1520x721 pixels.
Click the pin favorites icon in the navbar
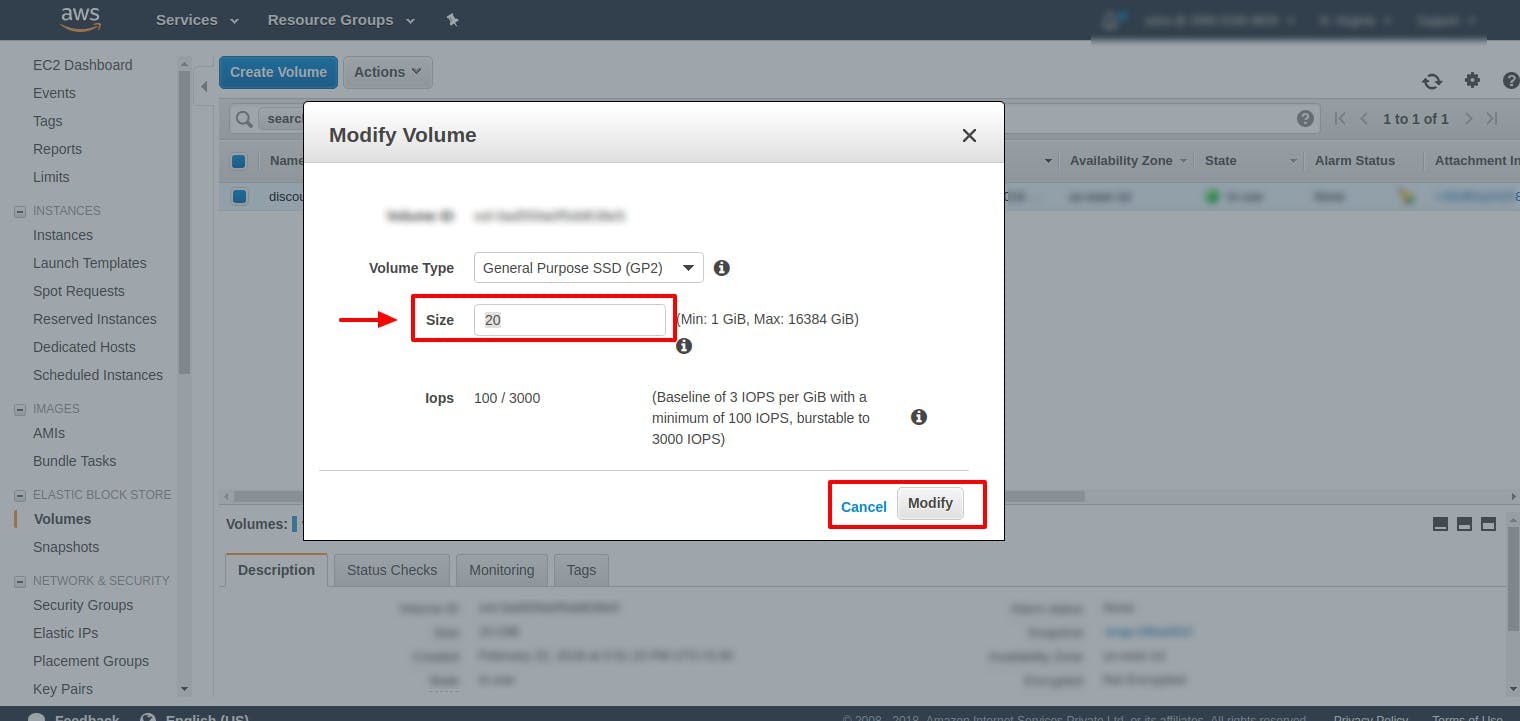coord(452,19)
